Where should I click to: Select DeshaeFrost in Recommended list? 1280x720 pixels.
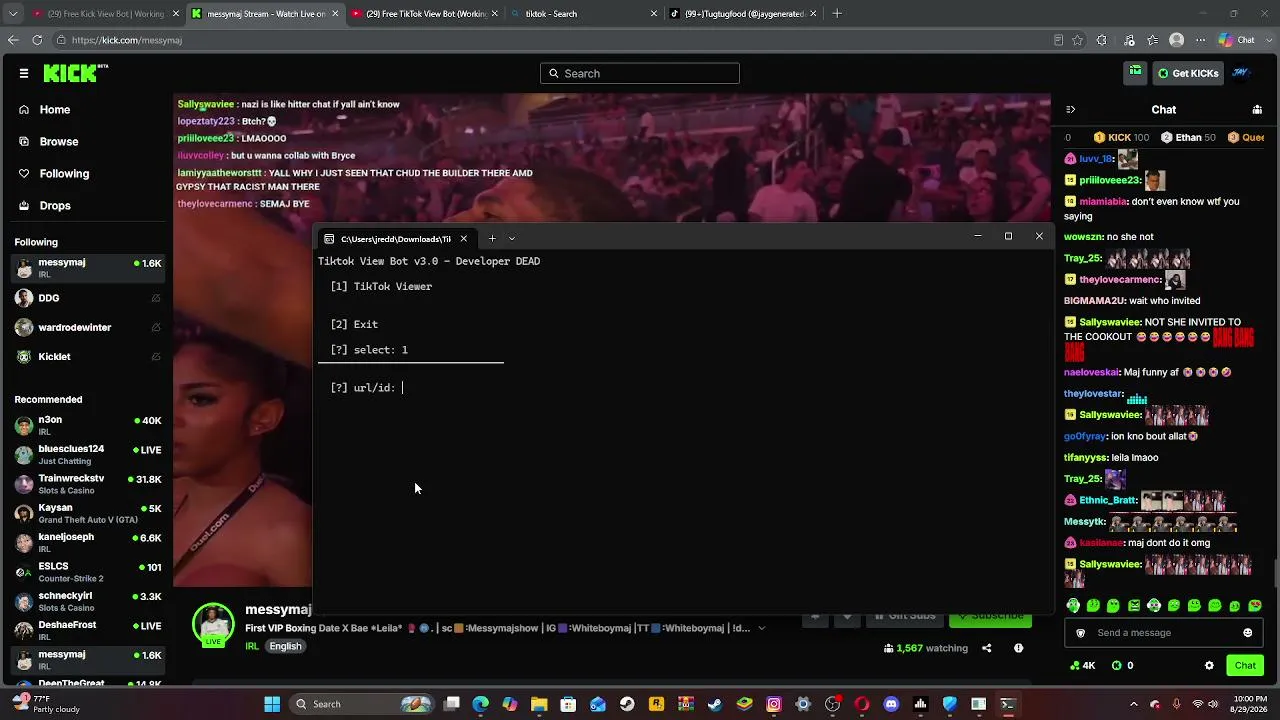pyautogui.click(x=87, y=630)
